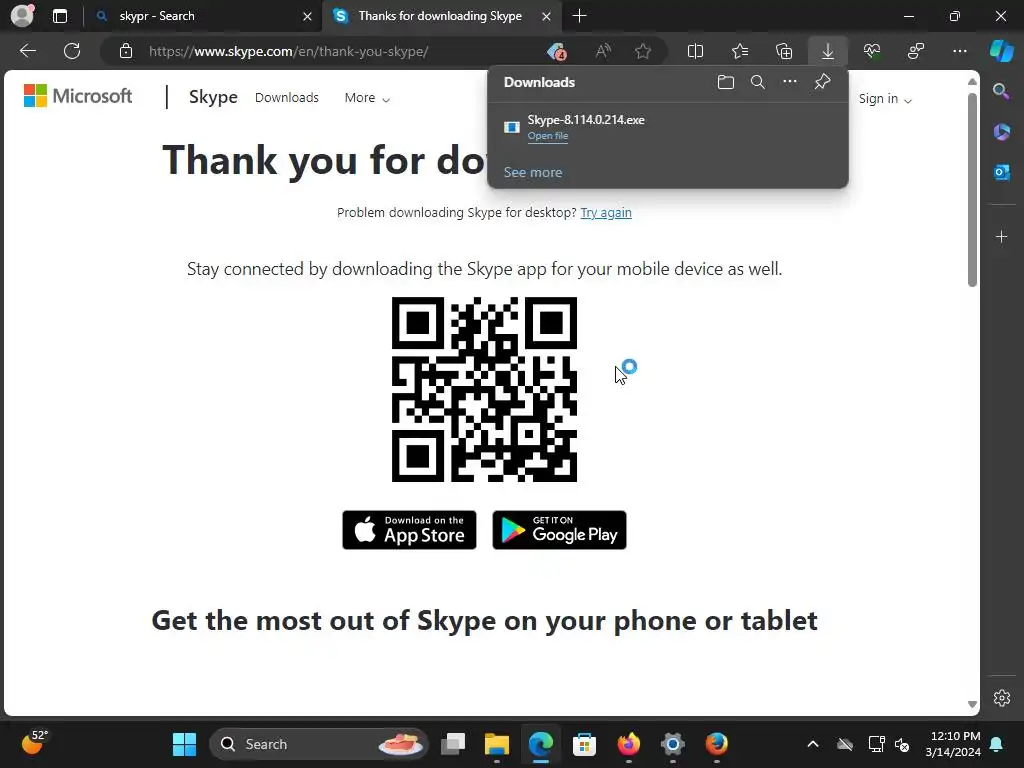The height and width of the screenshot is (768, 1024).
Task: Go back with the back arrow
Action: (28, 51)
